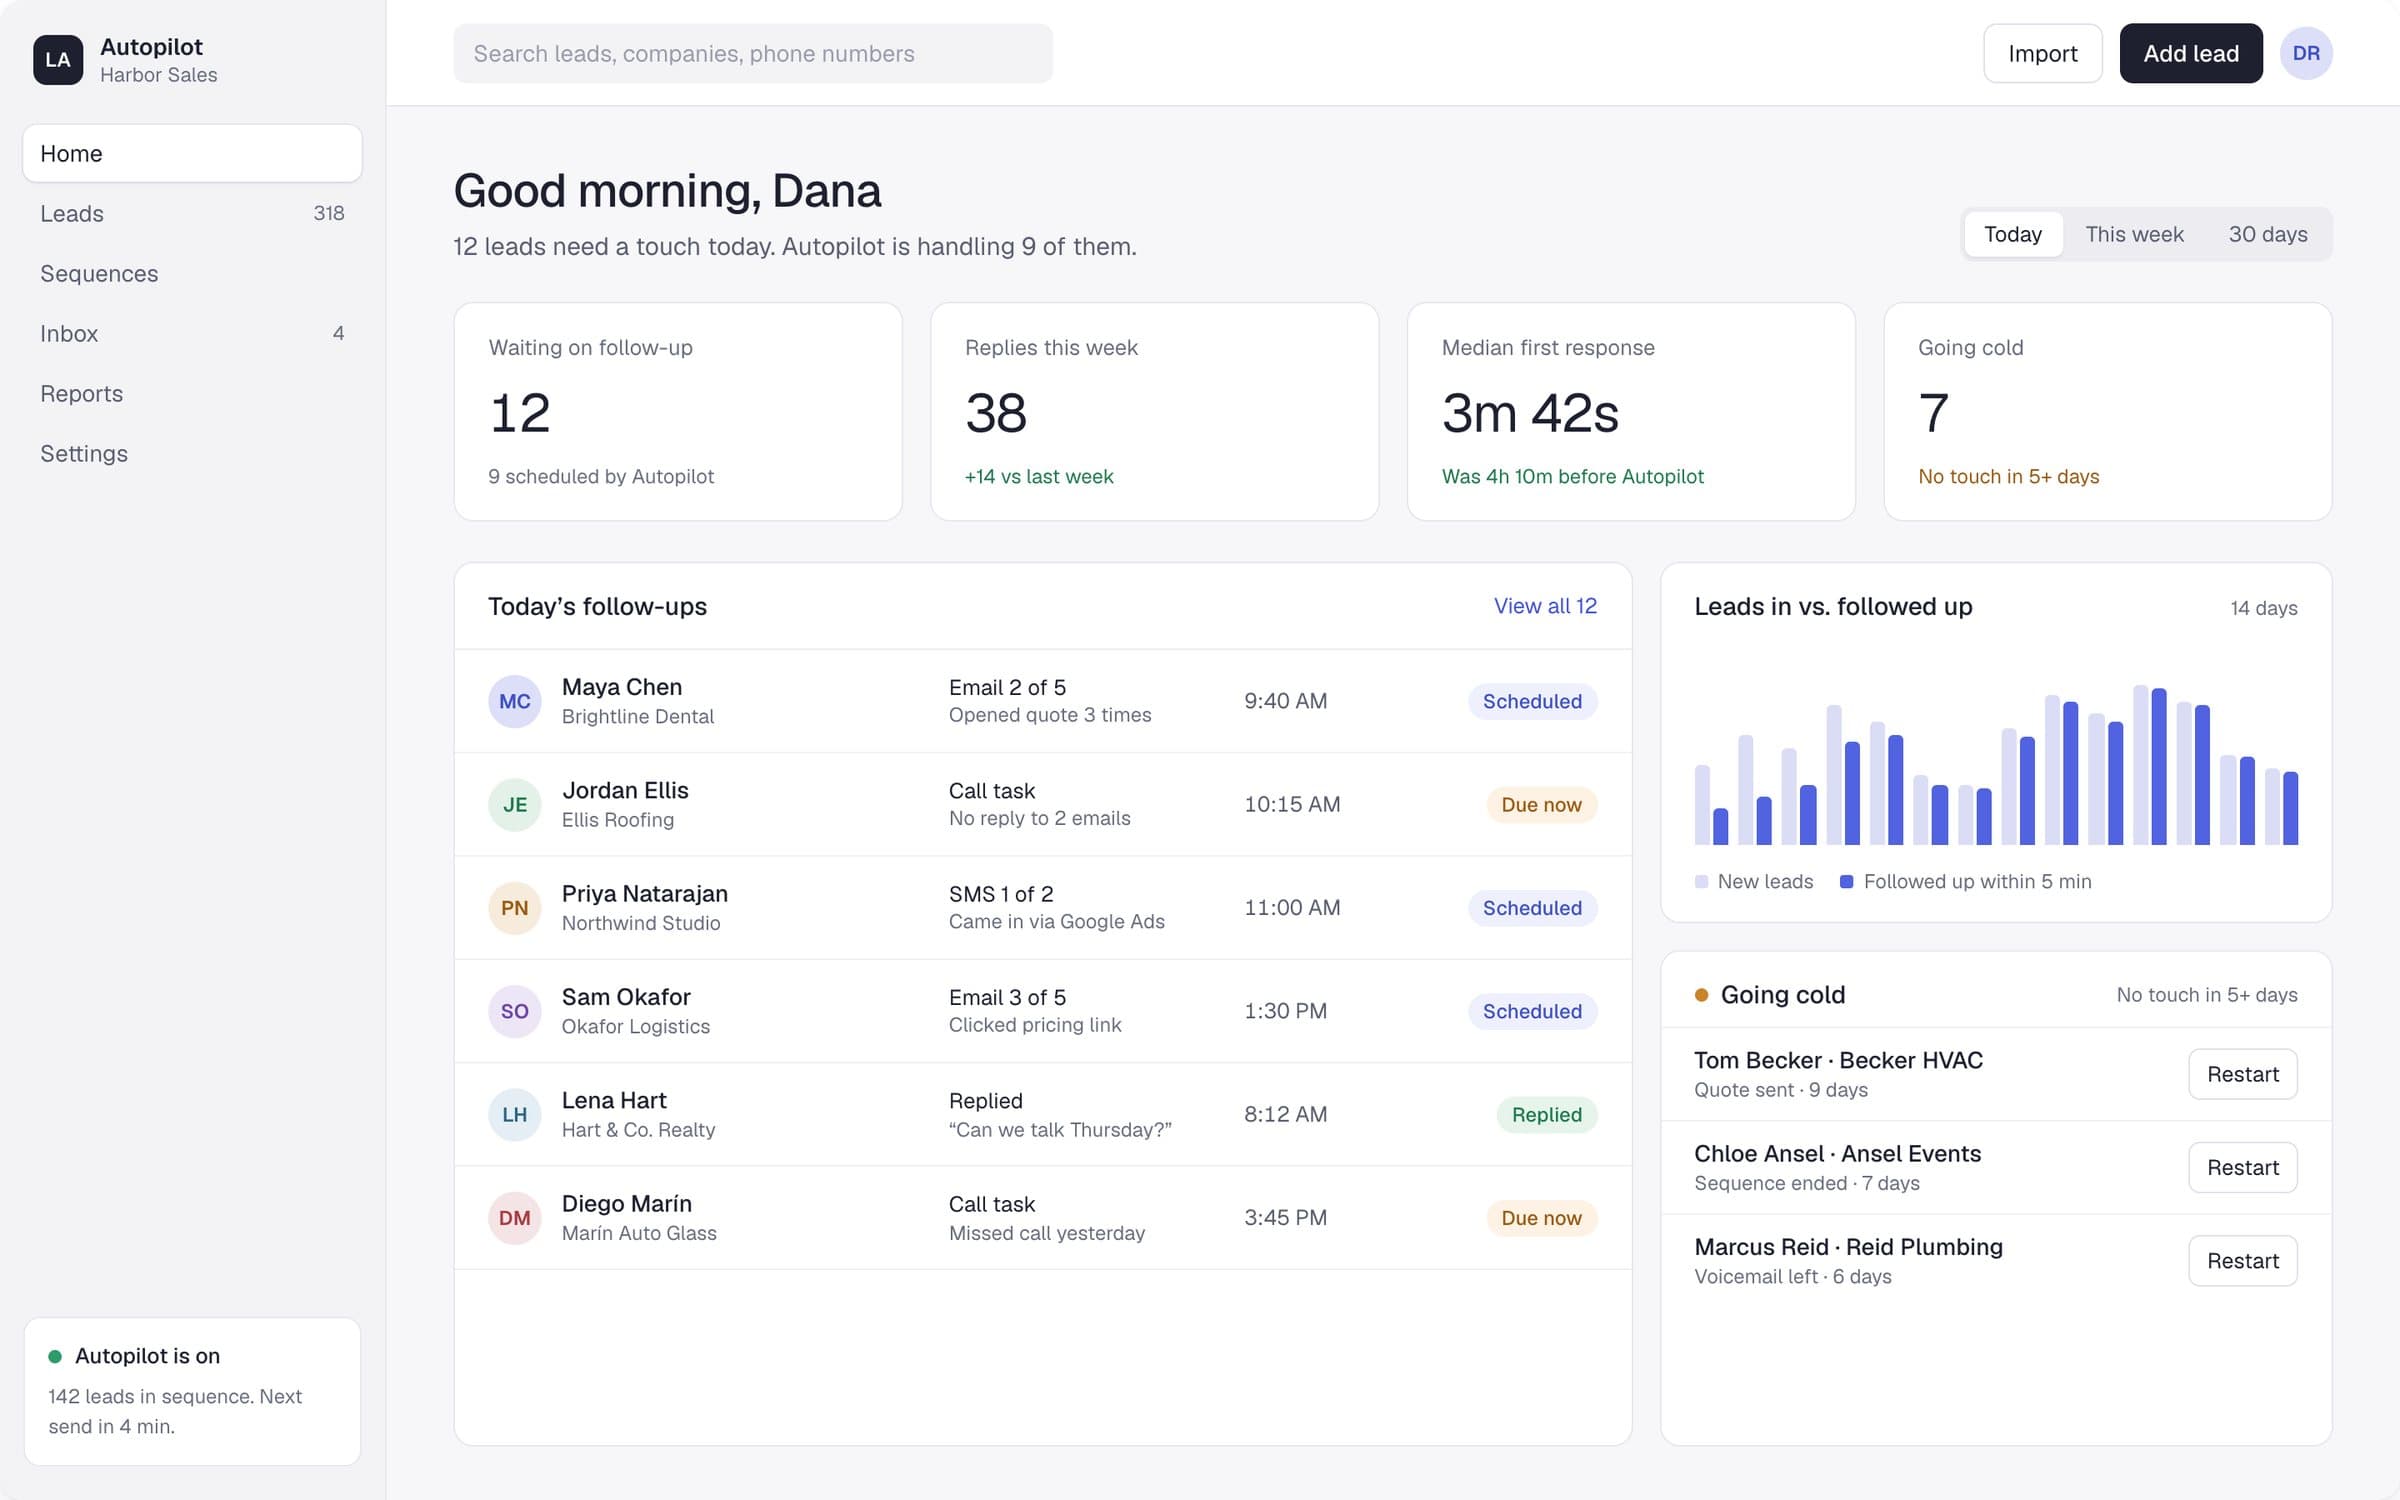
Task: Open Sequences in sidebar
Action: (192, 273)
